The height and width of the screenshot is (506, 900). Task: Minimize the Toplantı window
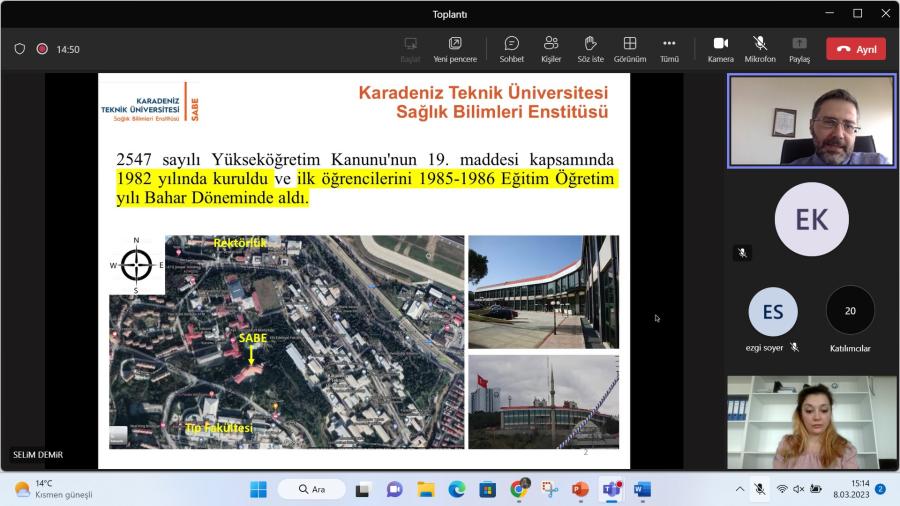coord(829,13)
